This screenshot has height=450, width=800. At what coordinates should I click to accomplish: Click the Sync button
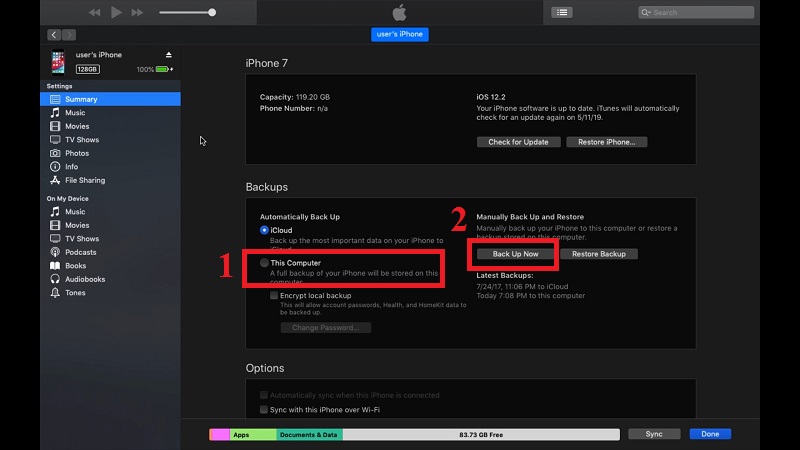(654, 434)
